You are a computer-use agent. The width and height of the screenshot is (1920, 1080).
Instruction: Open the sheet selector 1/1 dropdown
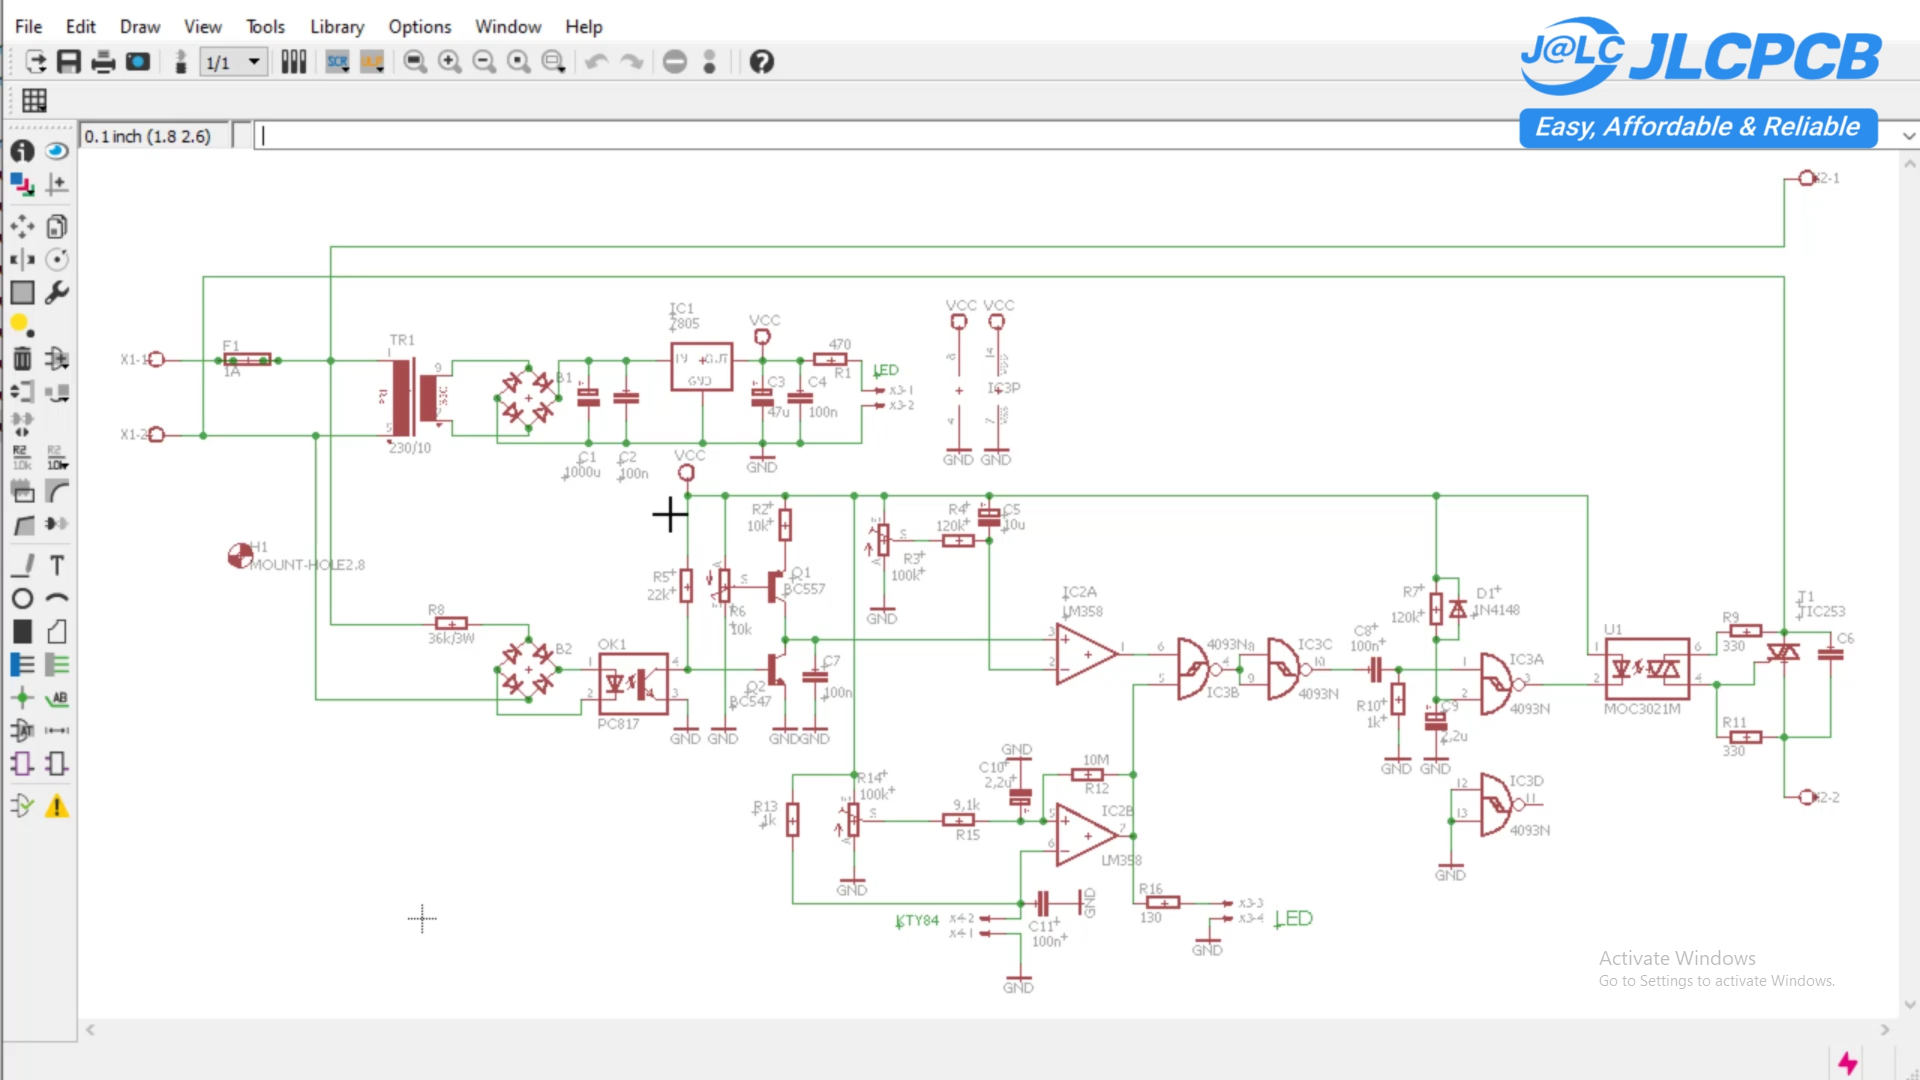click(234, 62)
